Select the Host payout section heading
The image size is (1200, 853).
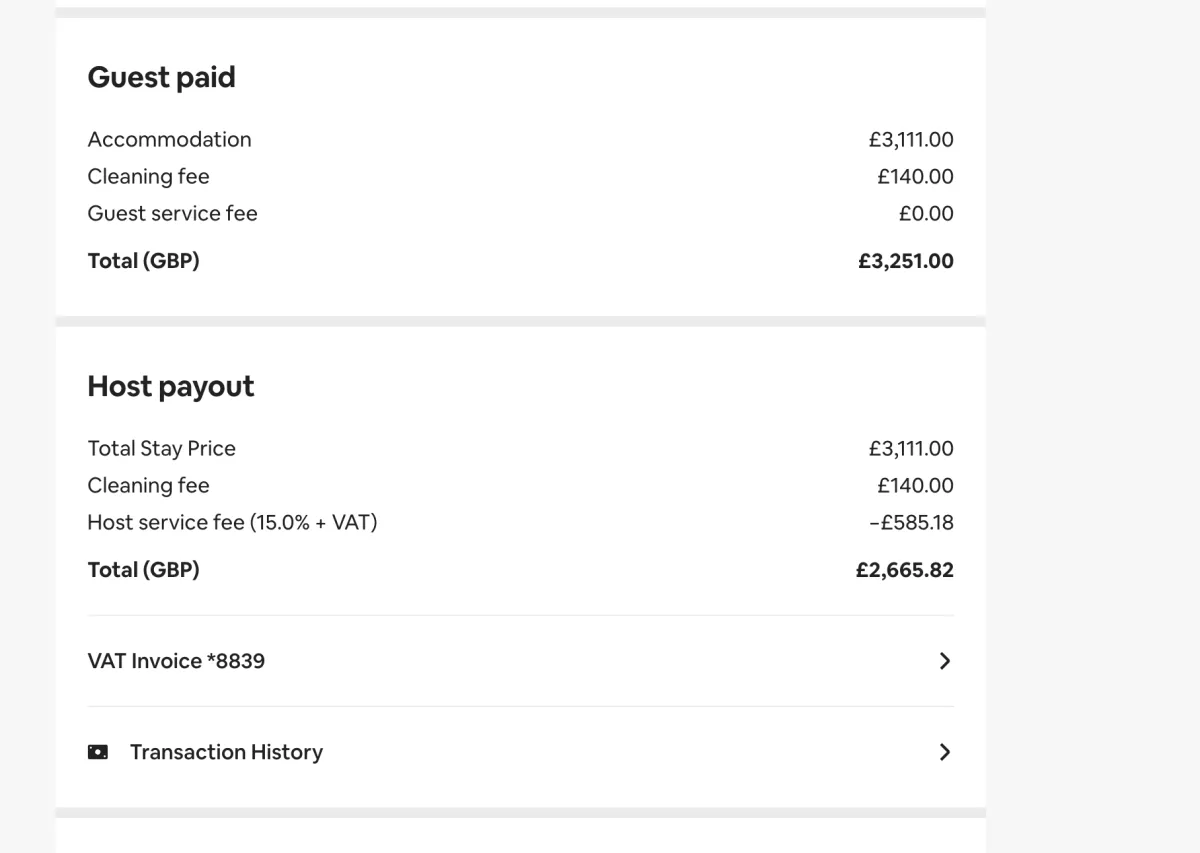pos(171,386)
